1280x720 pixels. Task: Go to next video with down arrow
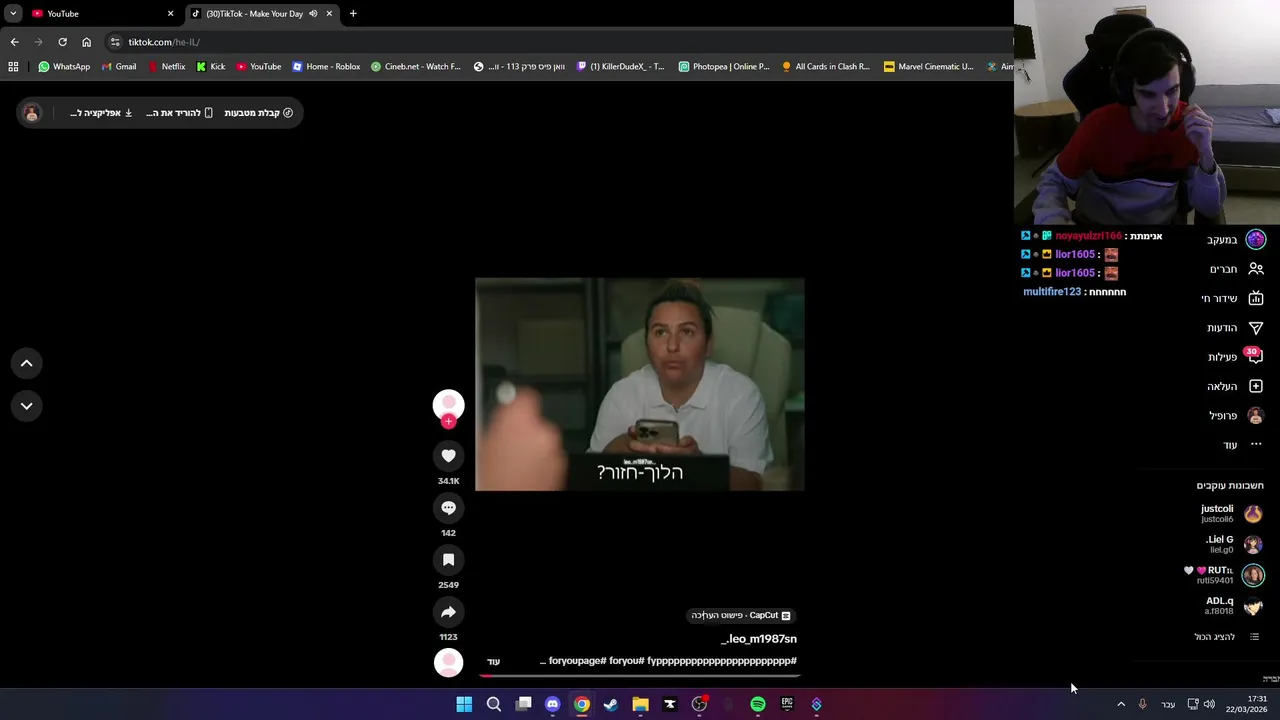click(x=26, y=406)
